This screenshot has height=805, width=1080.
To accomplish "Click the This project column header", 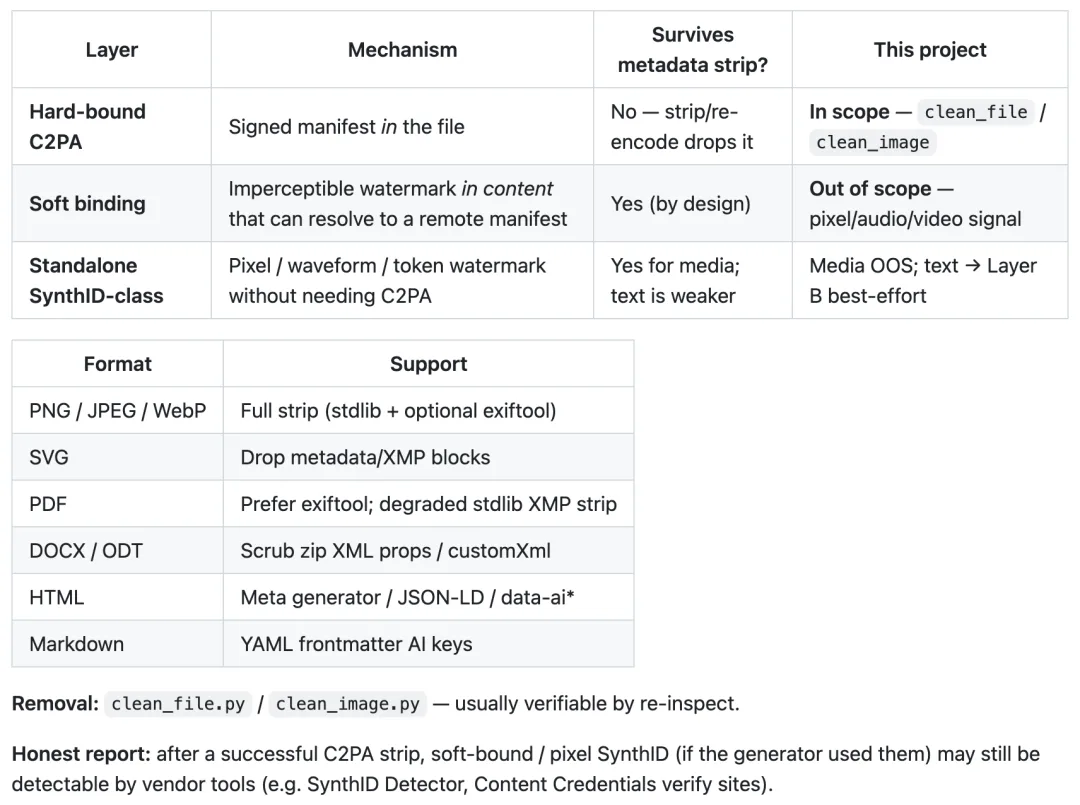I will click(x=930, y=50).
